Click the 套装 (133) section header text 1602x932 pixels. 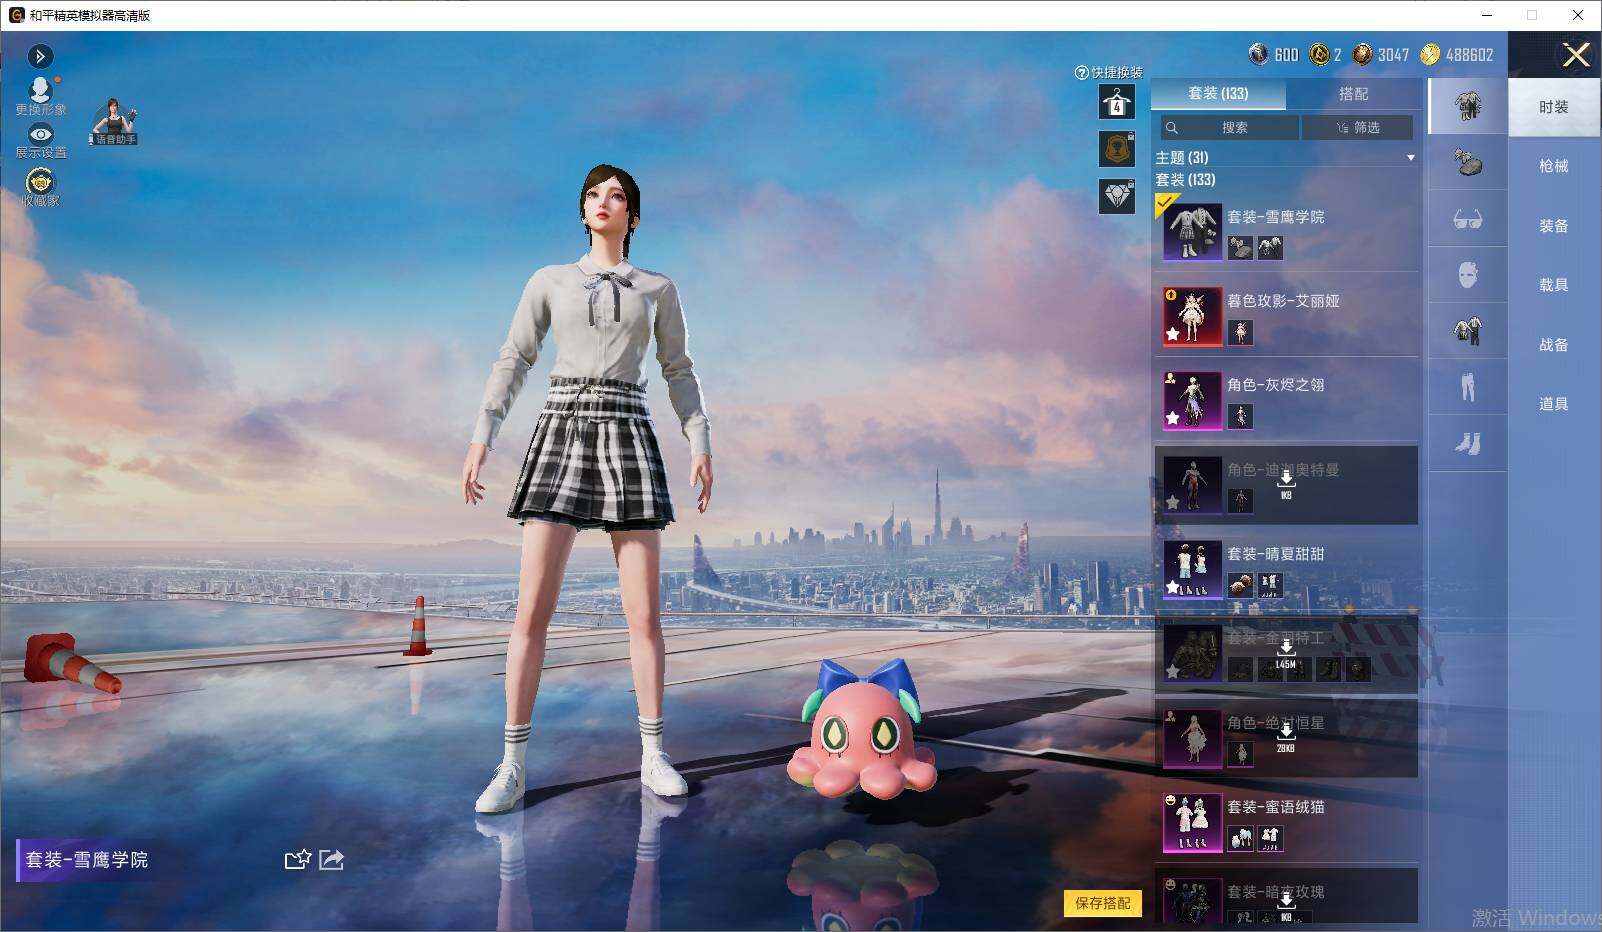1185,180
